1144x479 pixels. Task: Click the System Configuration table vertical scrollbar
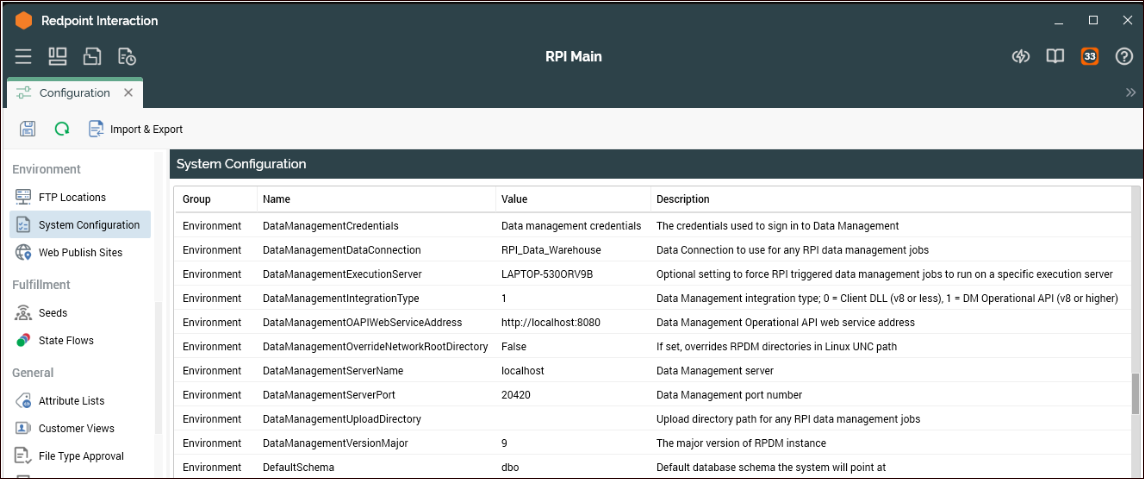click(1134, 393)
